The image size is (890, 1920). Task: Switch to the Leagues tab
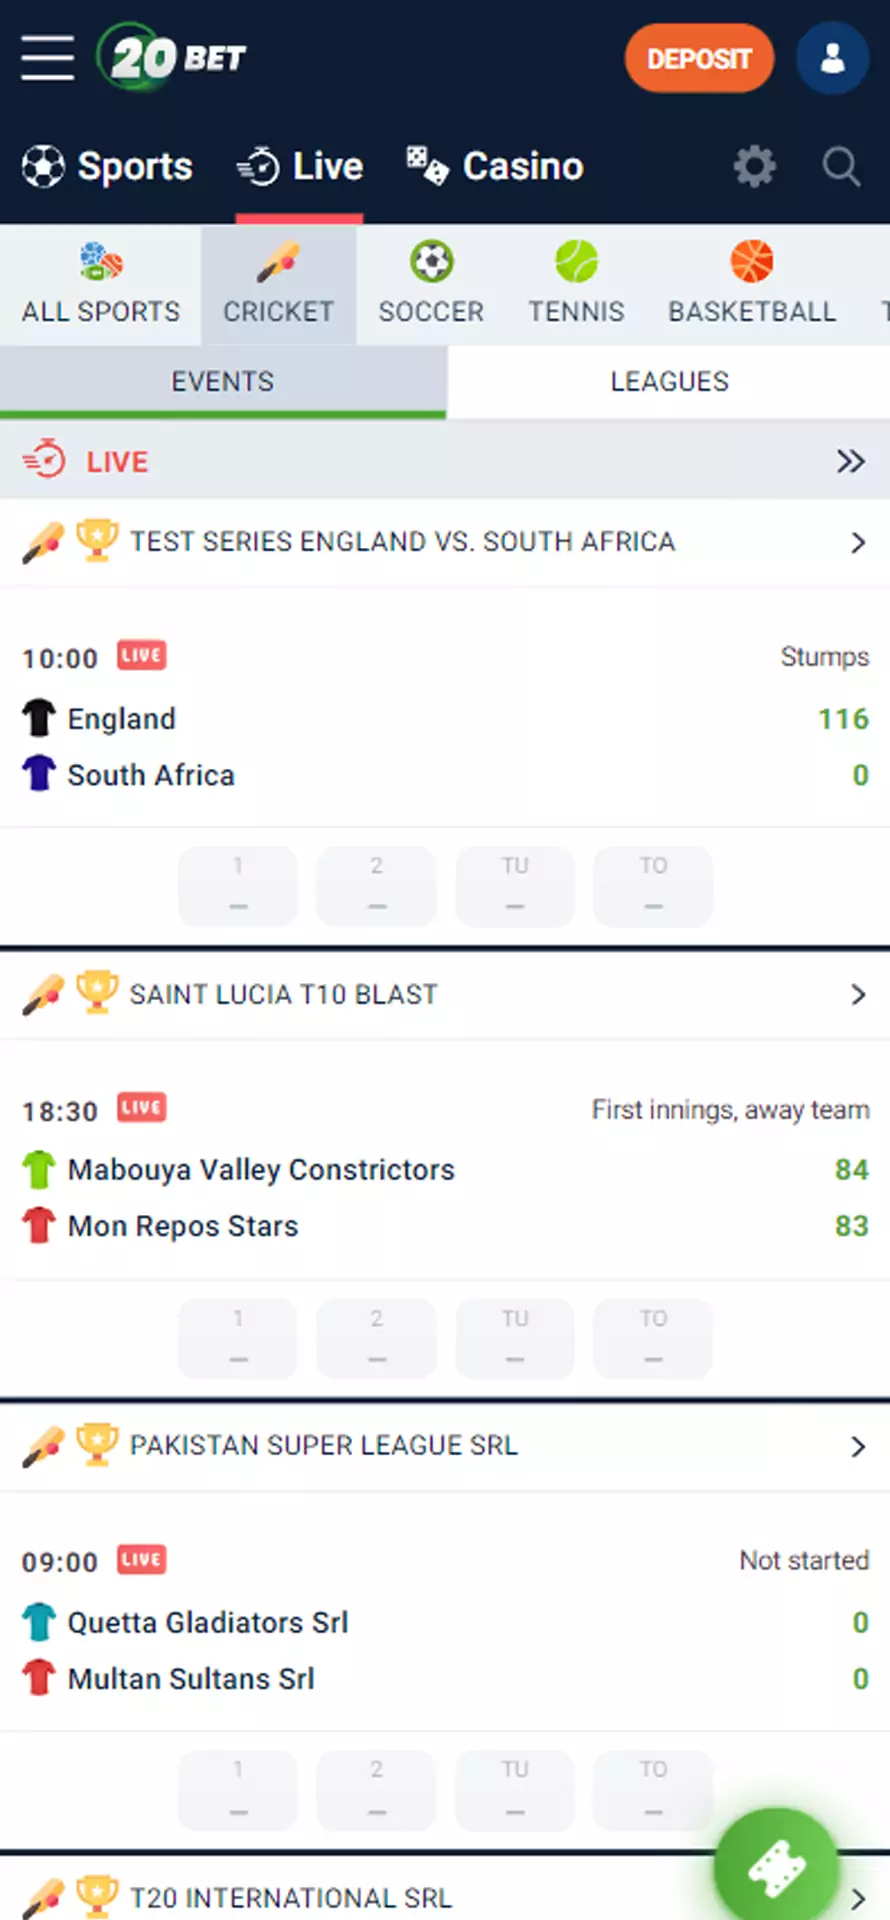tap(669, 381)
